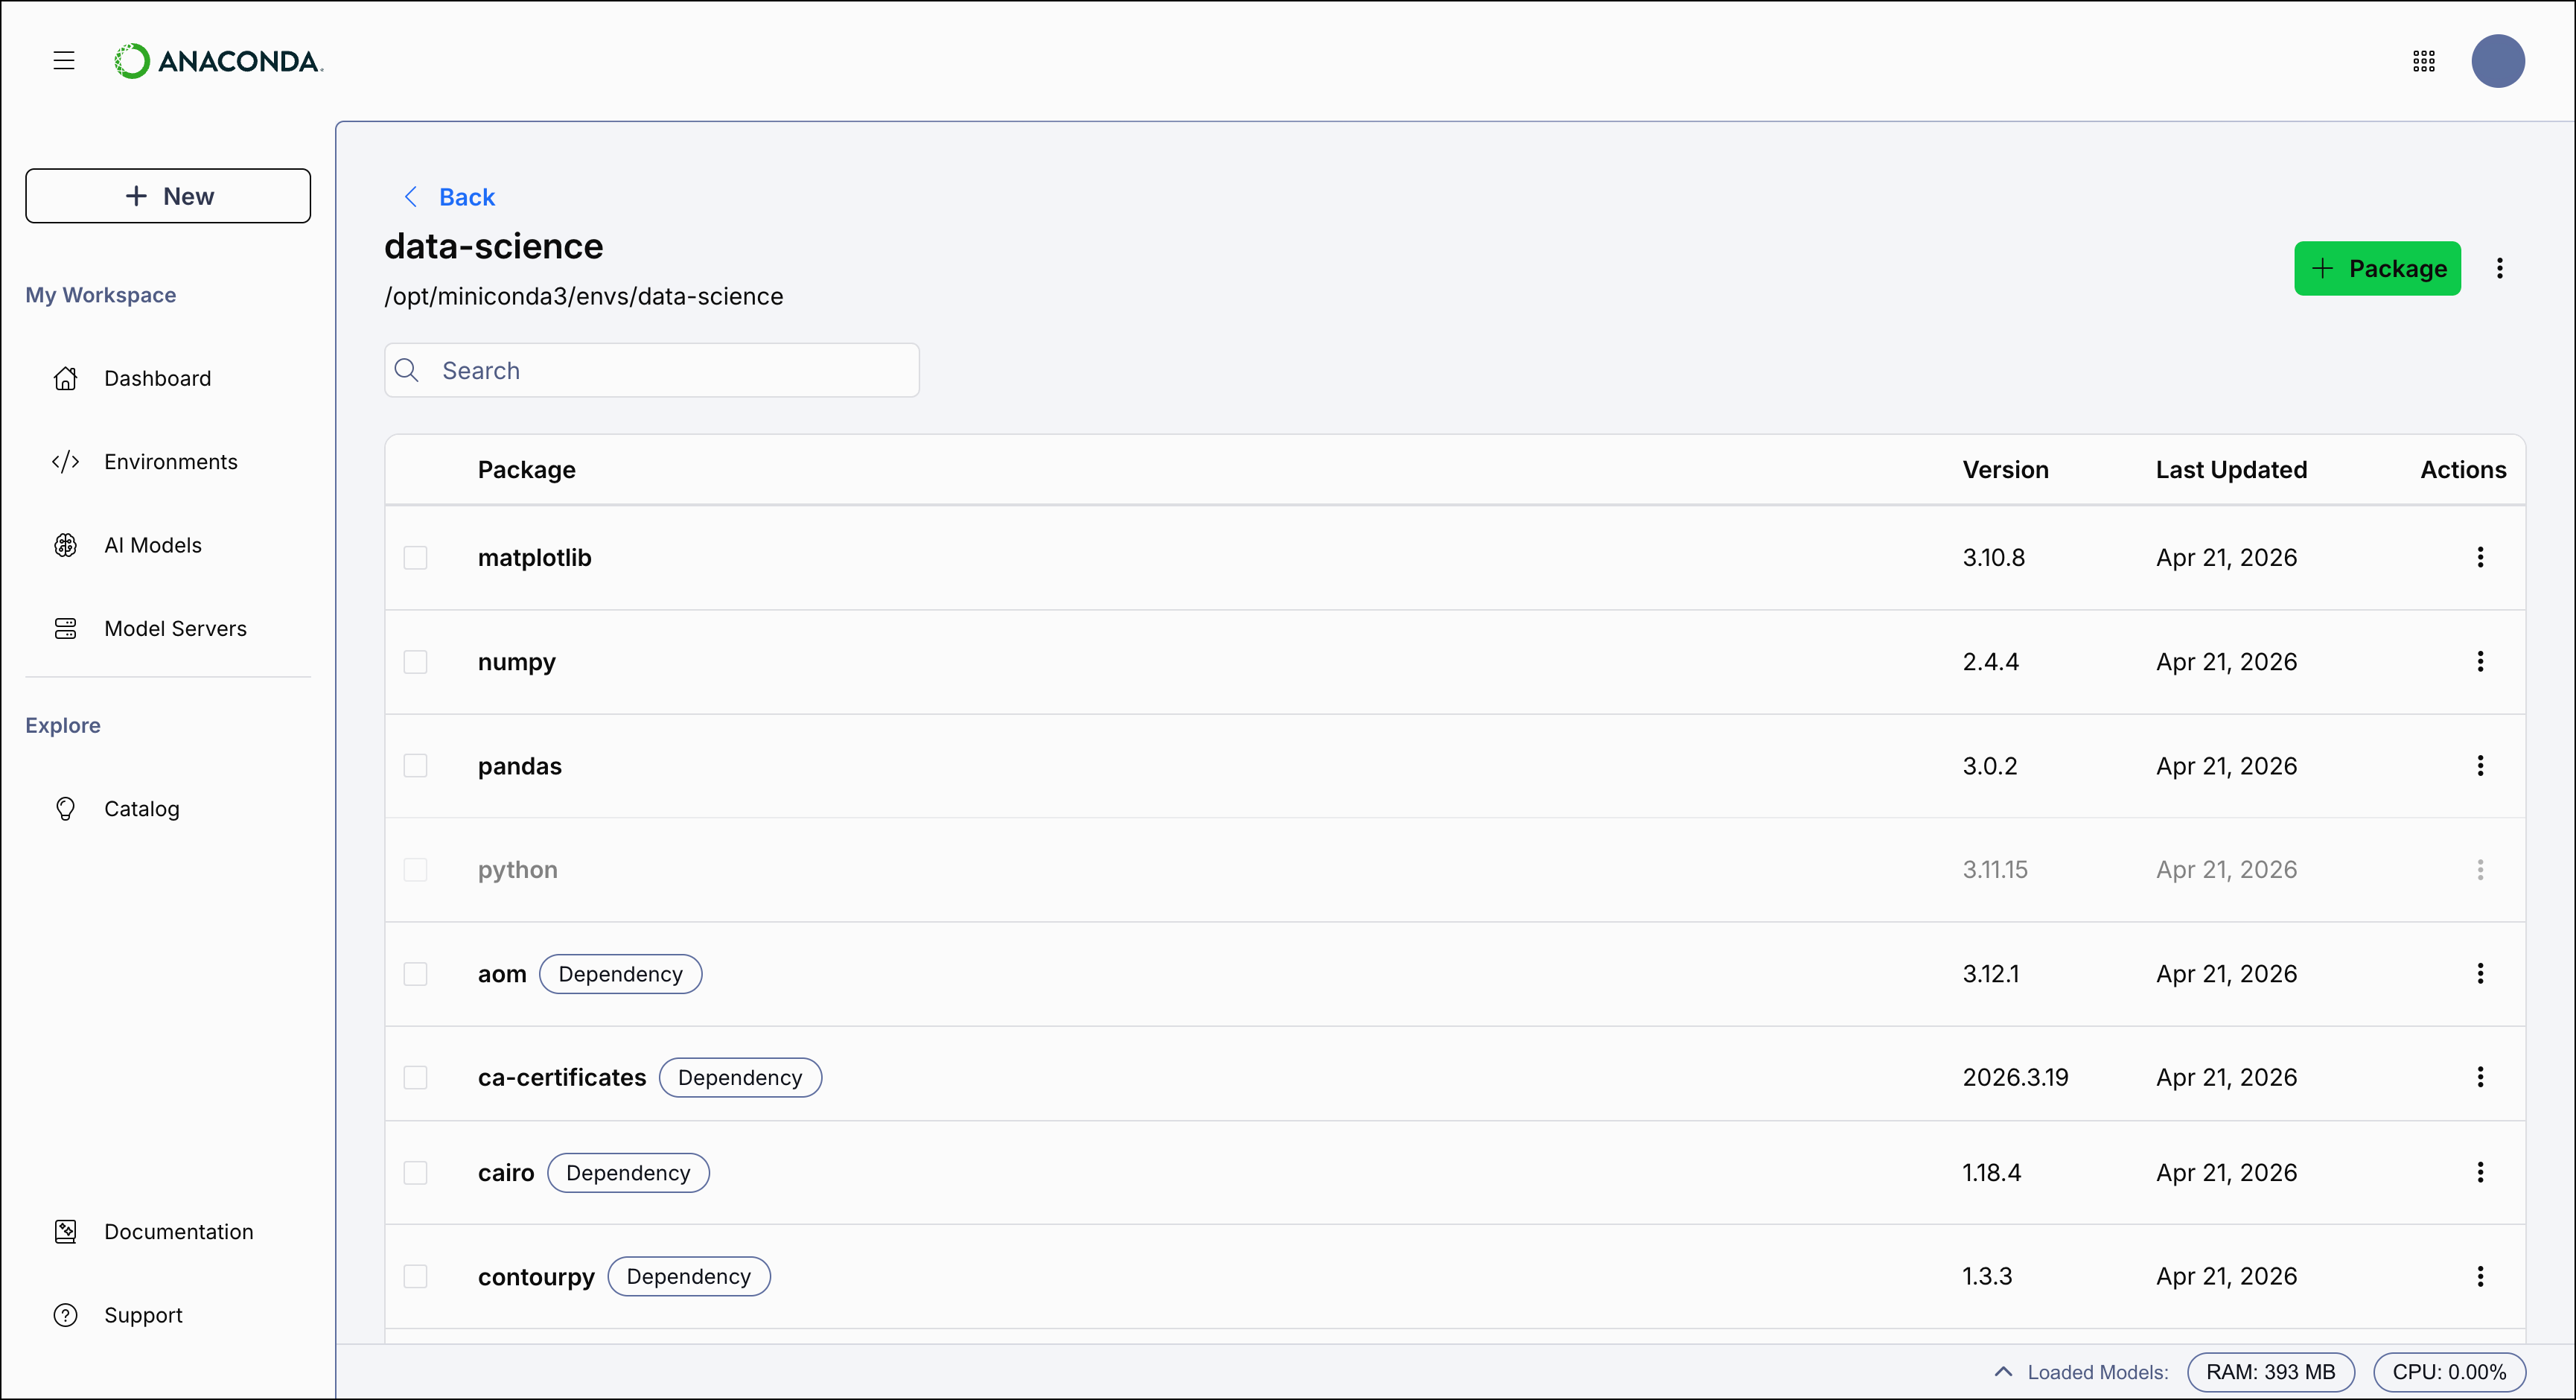Click Loaded Models label
2576x1400 pixels.
(x=2098, y=1372)
